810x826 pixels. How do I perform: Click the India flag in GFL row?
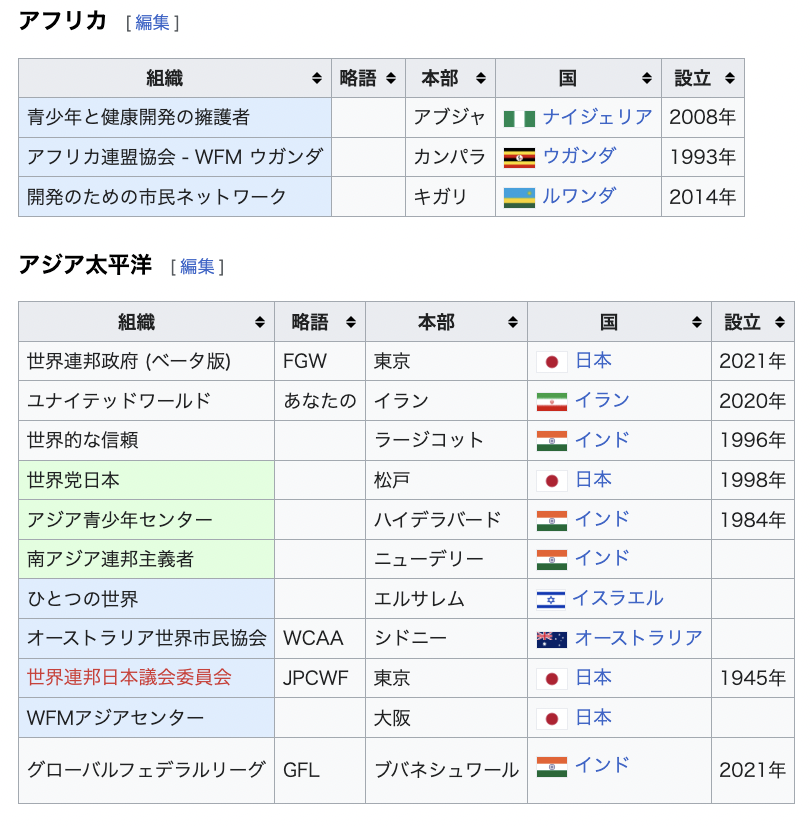[x=552, y=767]
